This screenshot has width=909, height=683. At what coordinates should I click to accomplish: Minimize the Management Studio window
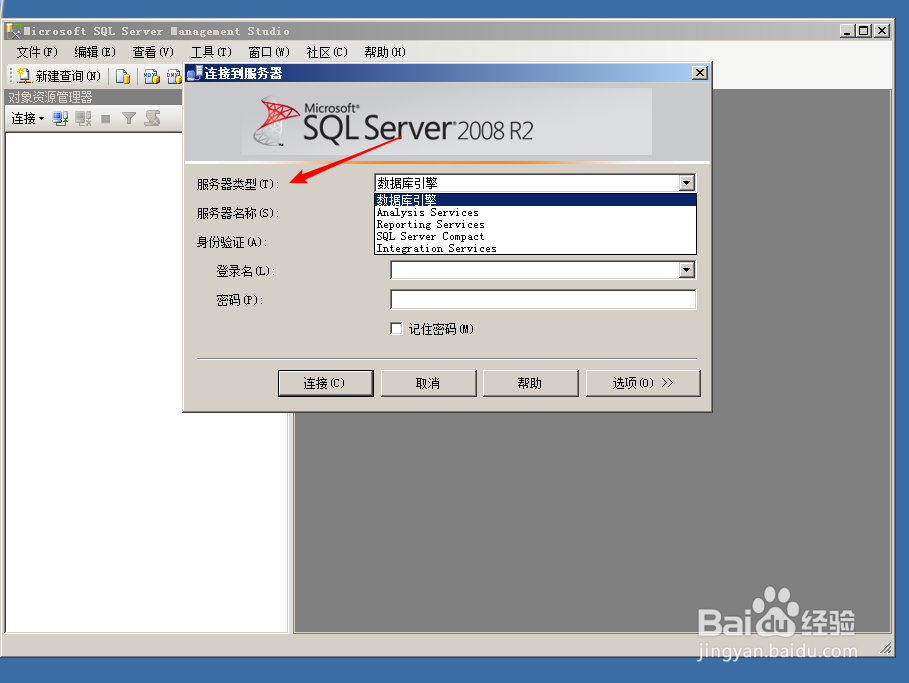pyautogui.click(x=847, y=31)
